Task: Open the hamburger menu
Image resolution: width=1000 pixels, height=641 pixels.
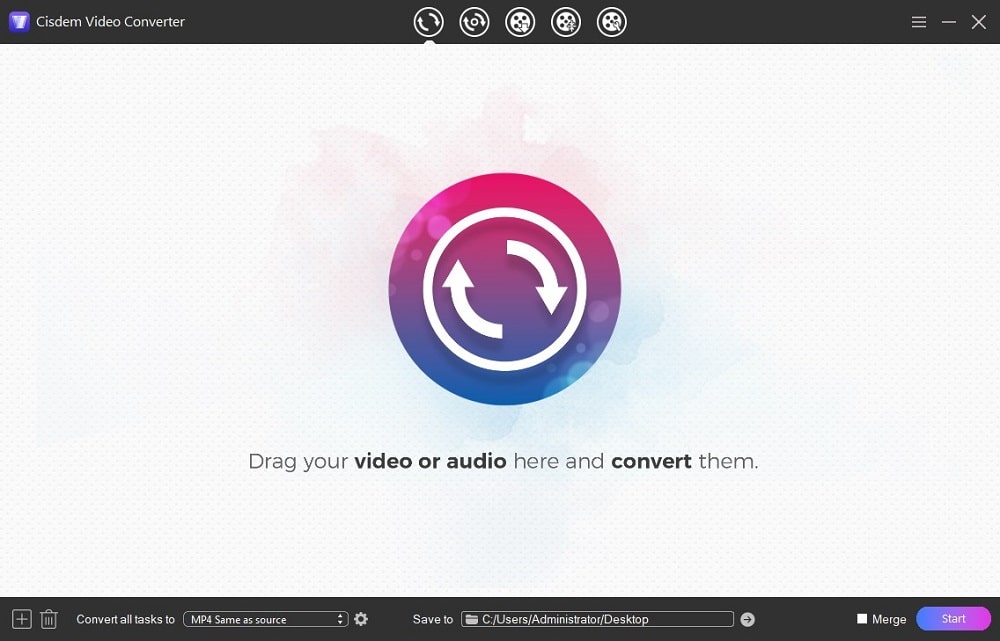Action: [x=918, y=21]
